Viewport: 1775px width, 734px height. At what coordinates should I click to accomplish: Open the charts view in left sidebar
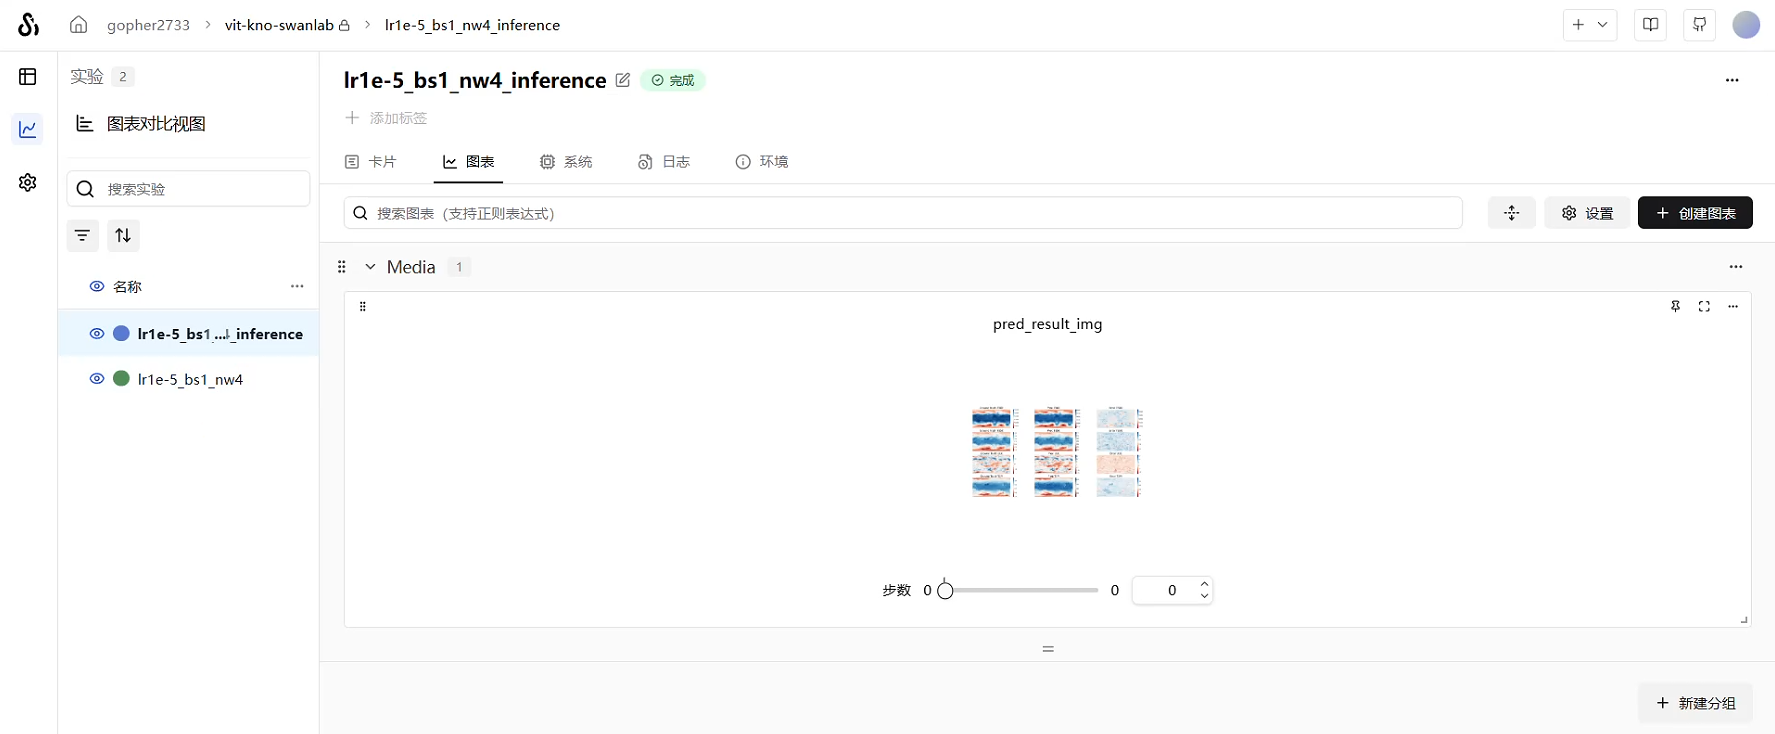(x=28, y=129)
